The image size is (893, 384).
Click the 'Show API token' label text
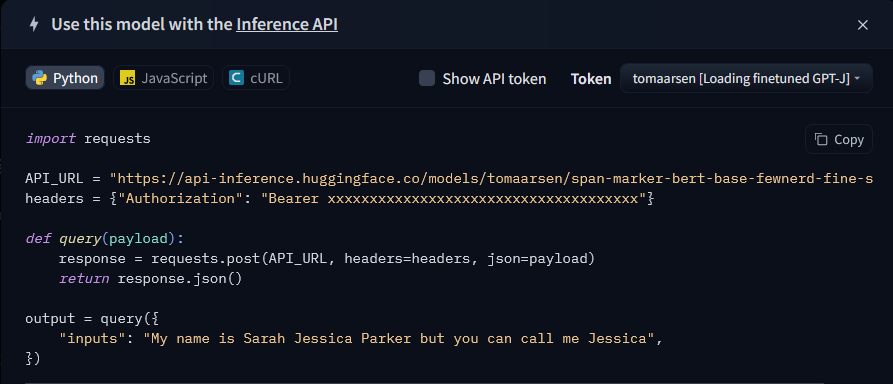[x=494, y=79]
